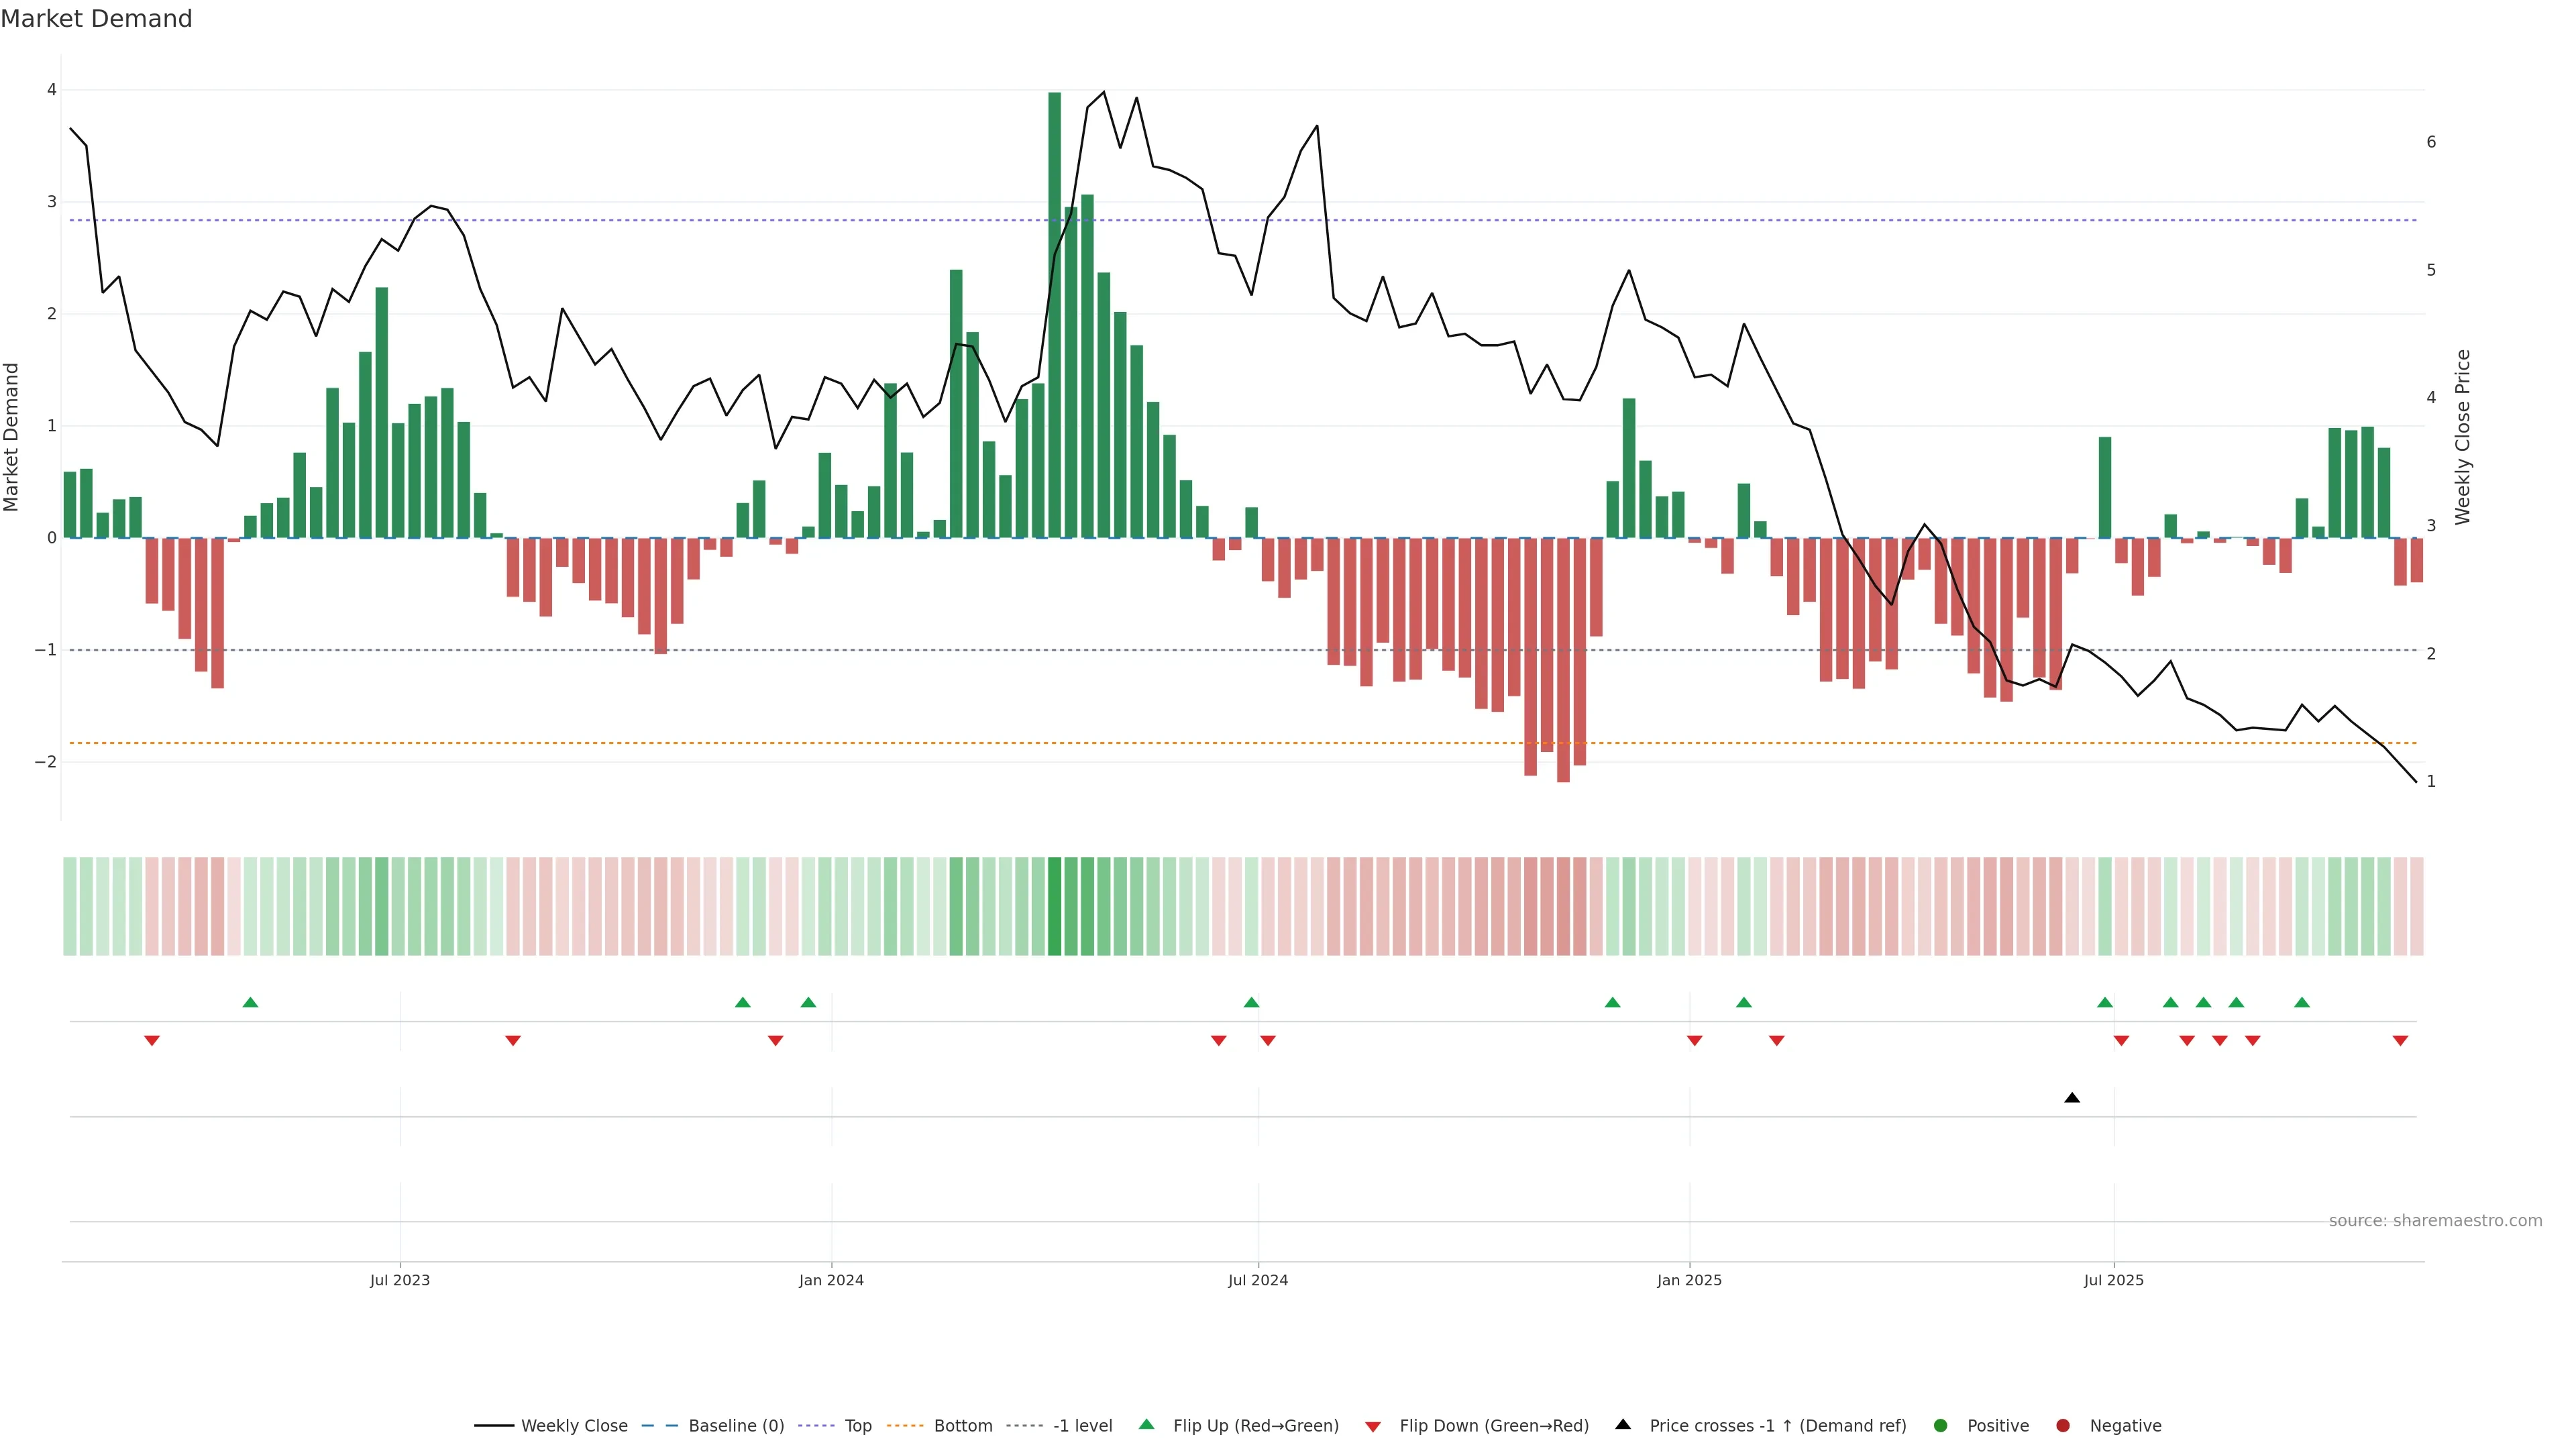This screenshot has width=2576, height=1449.
Task: Click the first green flip-up marker on left
Action: tap(251, 1002)
